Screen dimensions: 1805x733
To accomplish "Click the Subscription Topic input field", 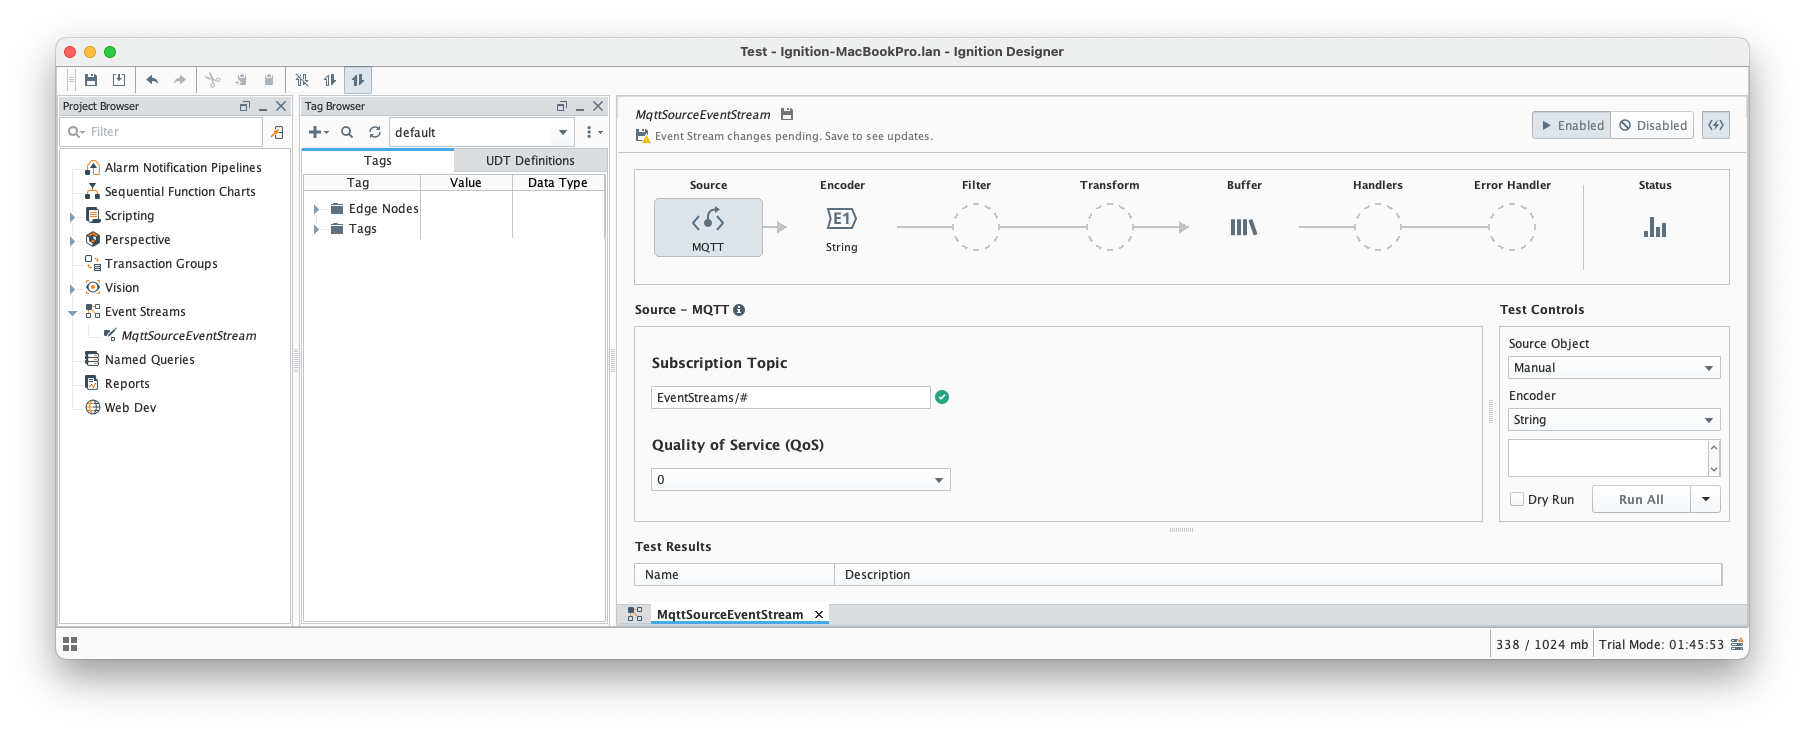I will click(791, 398).
